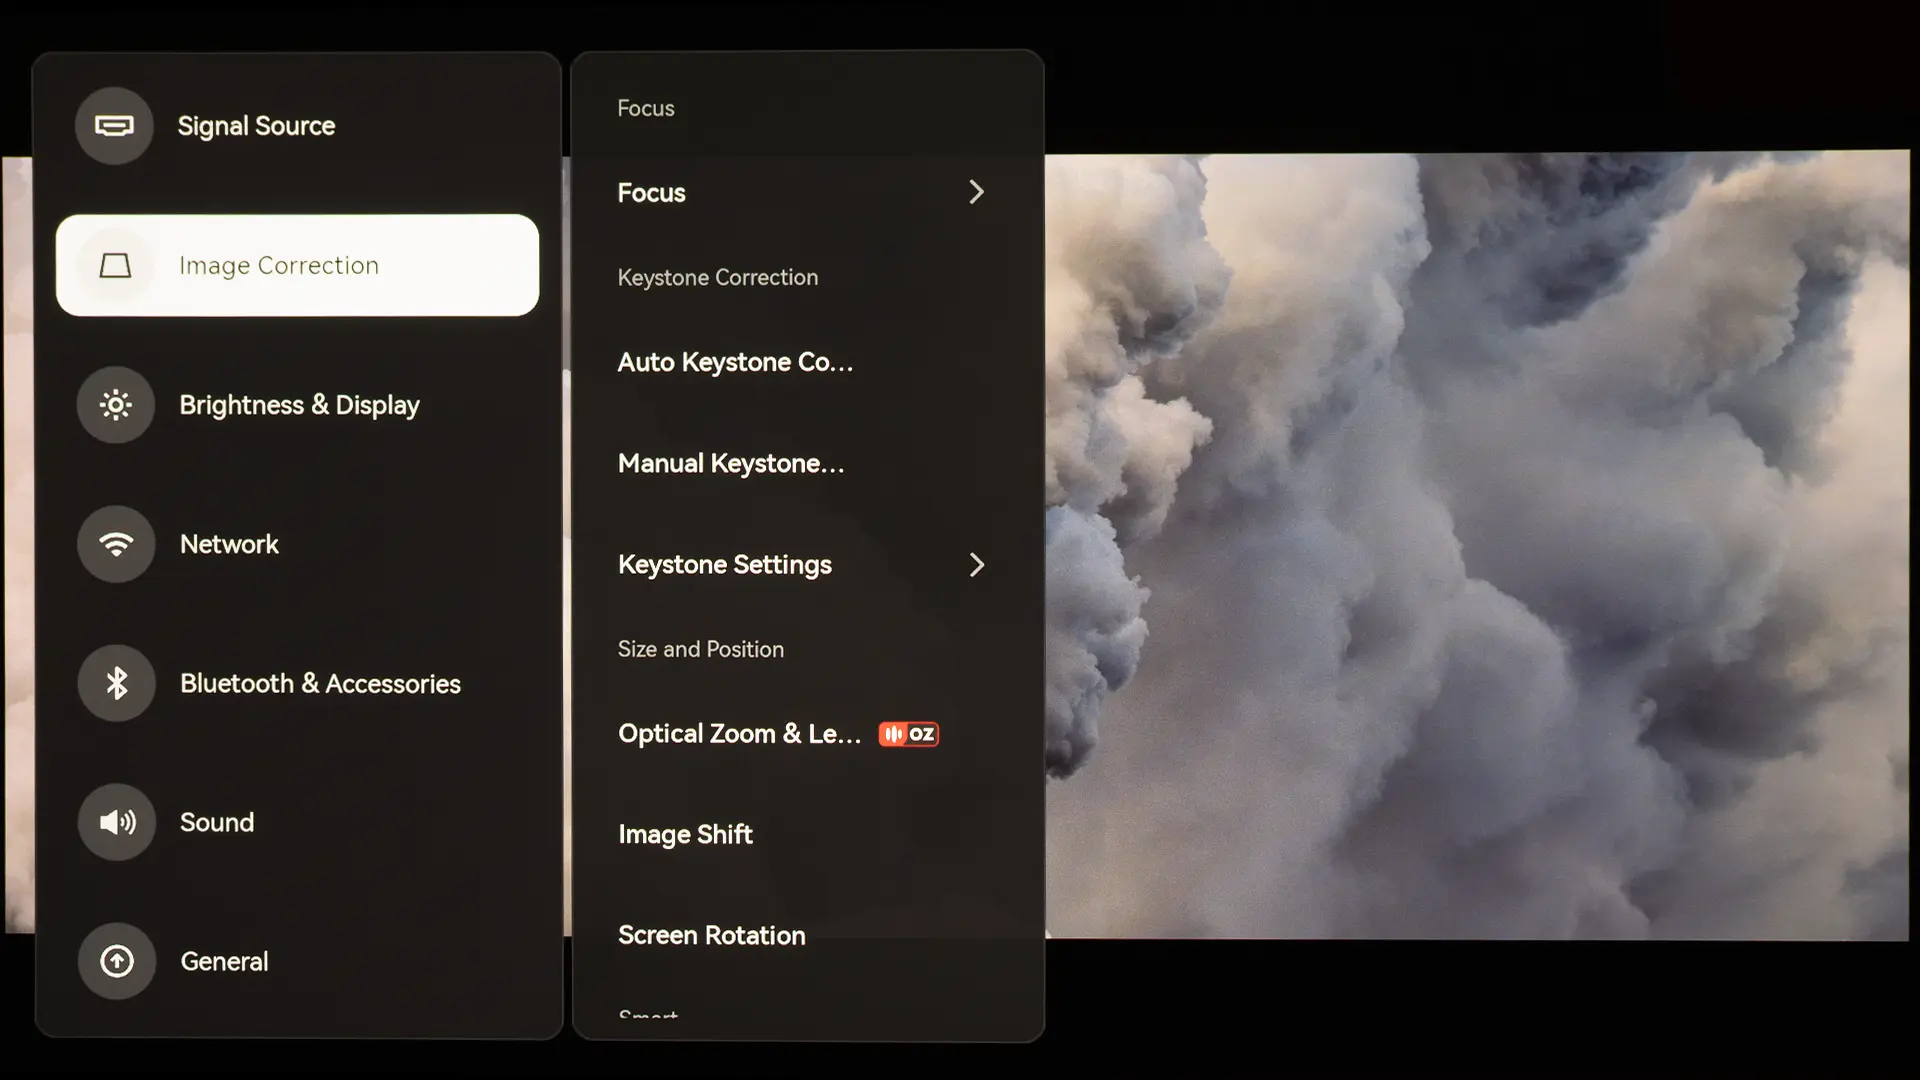Click the Brightness & Display sun icon

(x=116, y=405)
